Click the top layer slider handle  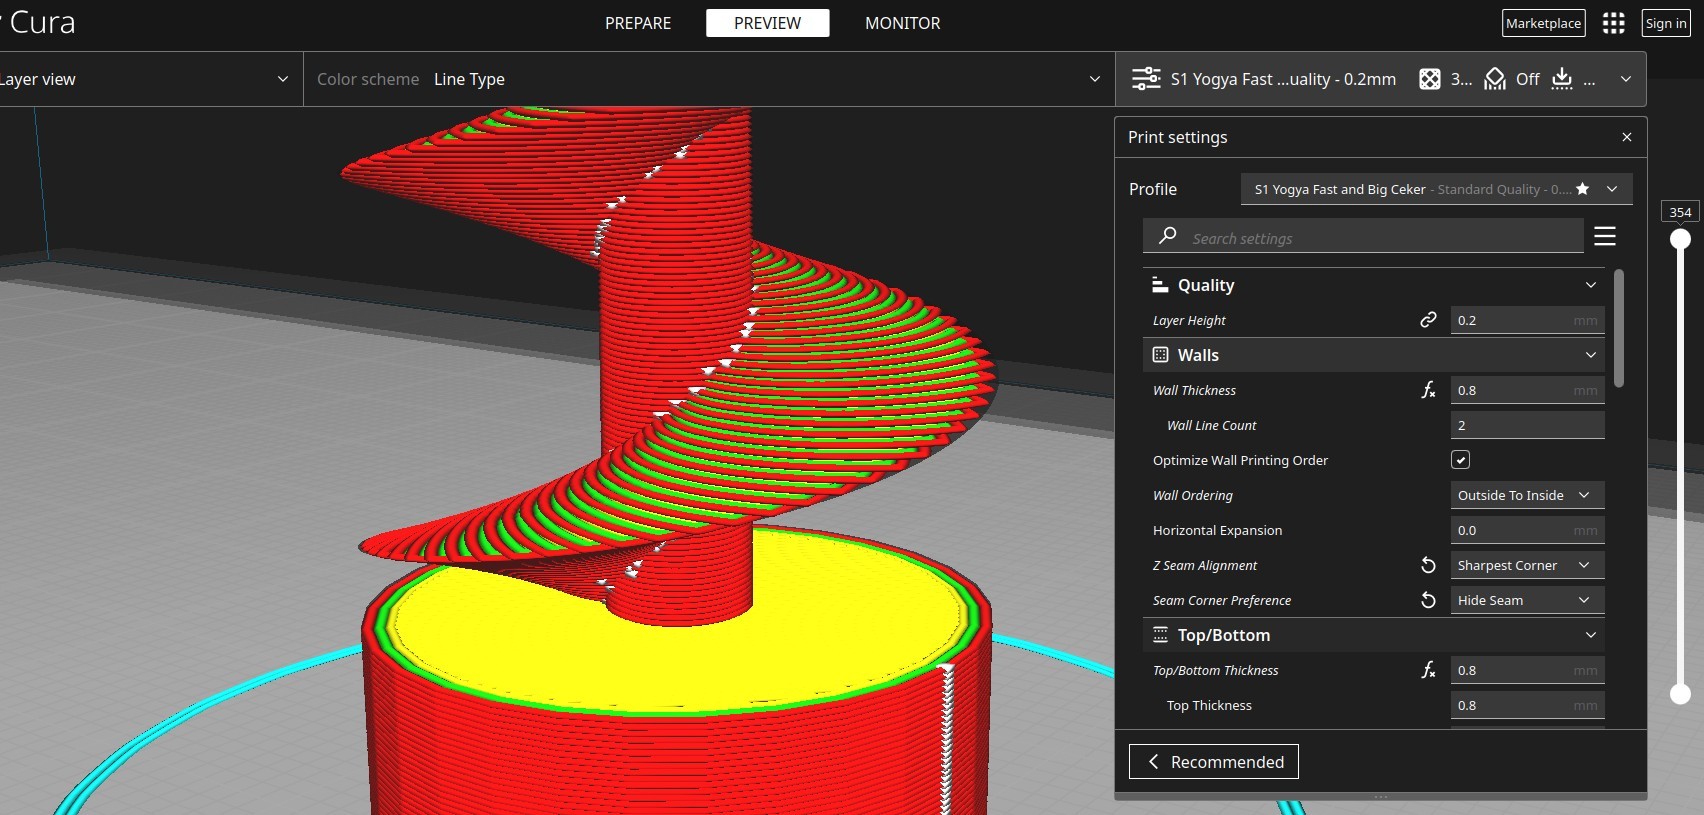(1680, 239)
